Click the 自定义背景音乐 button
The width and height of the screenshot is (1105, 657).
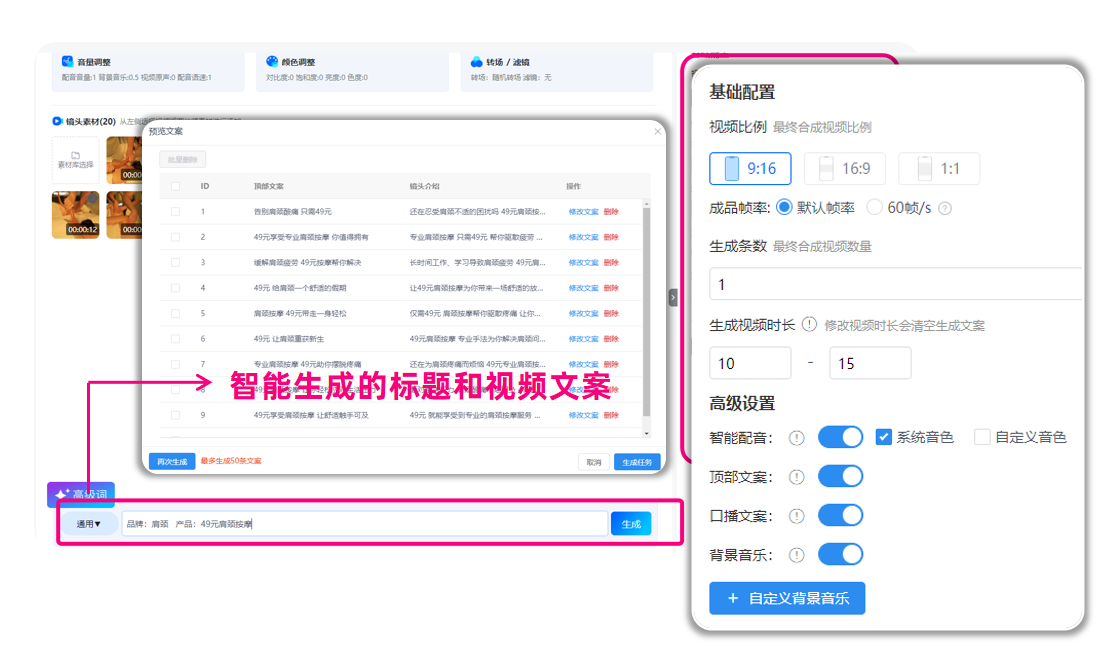tap(787, 598)
